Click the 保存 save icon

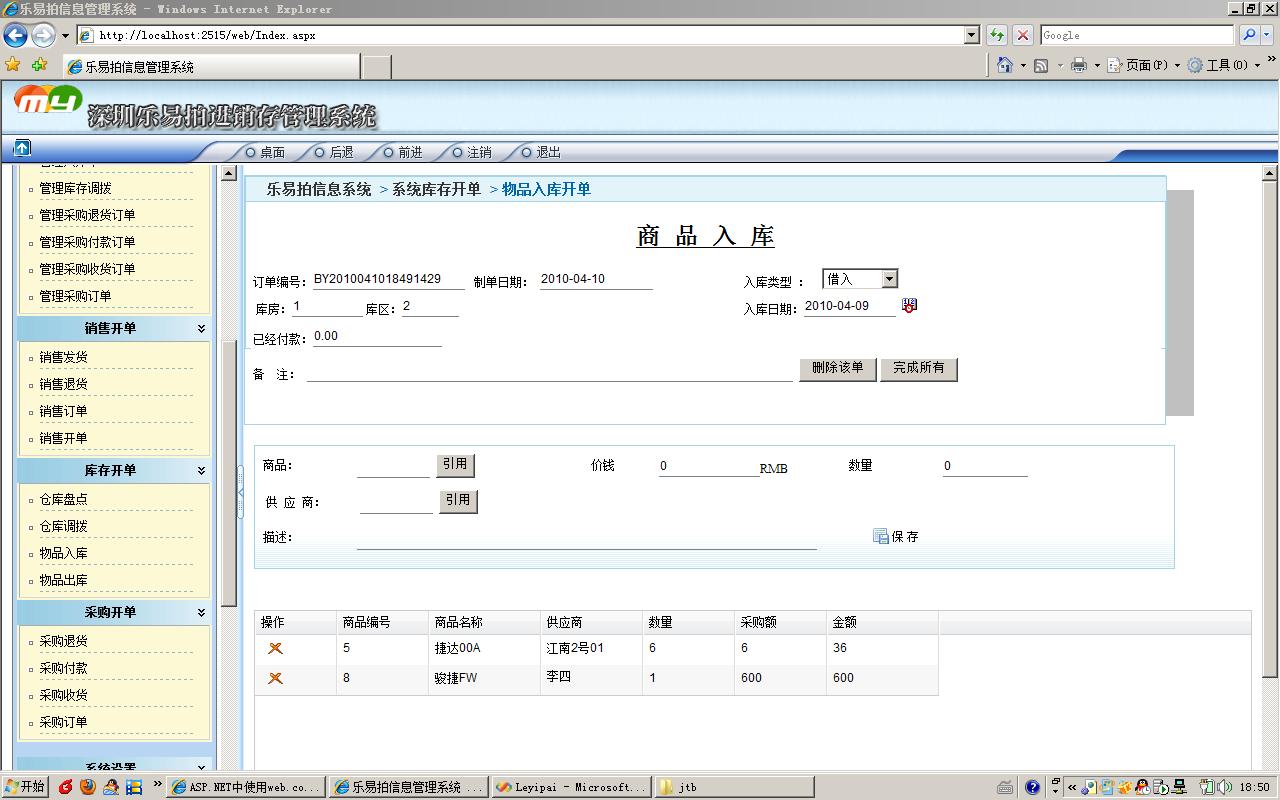pos(879,536)
